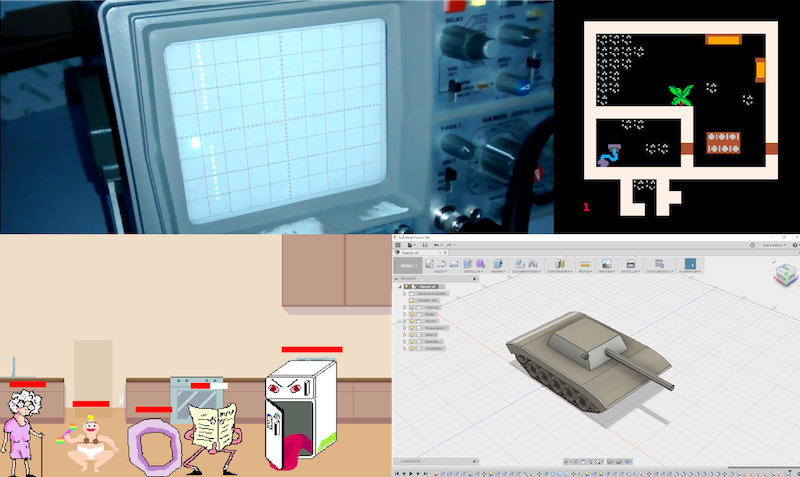800x477 pixels.
Task: Close the Panzer v9 document tab
Action: [x=445, y=253]
